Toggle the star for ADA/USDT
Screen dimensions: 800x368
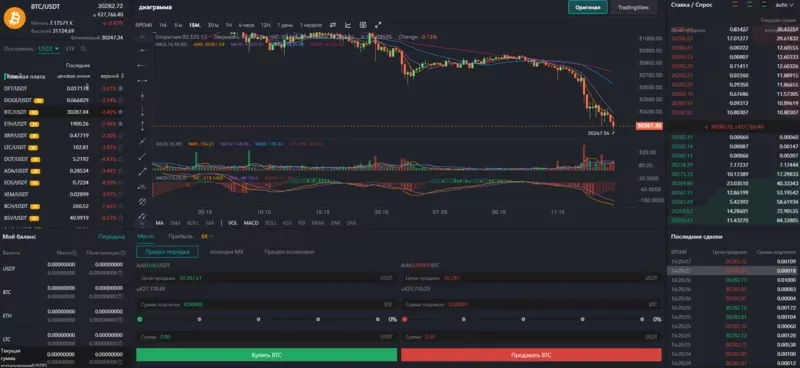click(121, 171)
